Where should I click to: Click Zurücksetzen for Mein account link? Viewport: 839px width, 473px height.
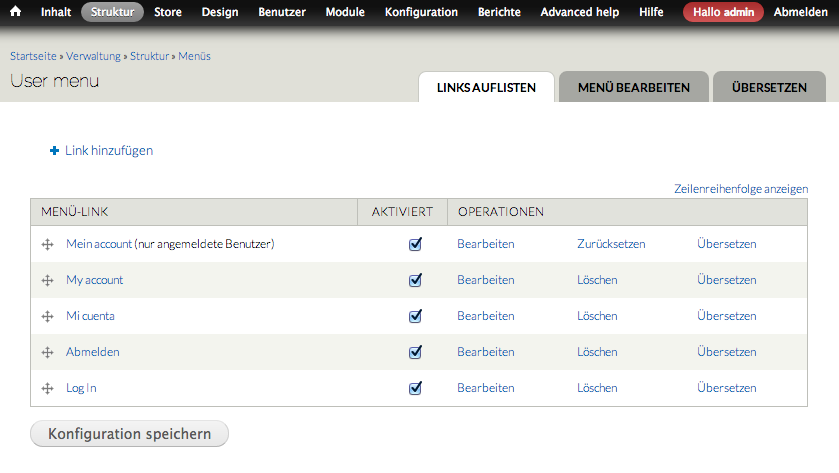tap(610, 244)
